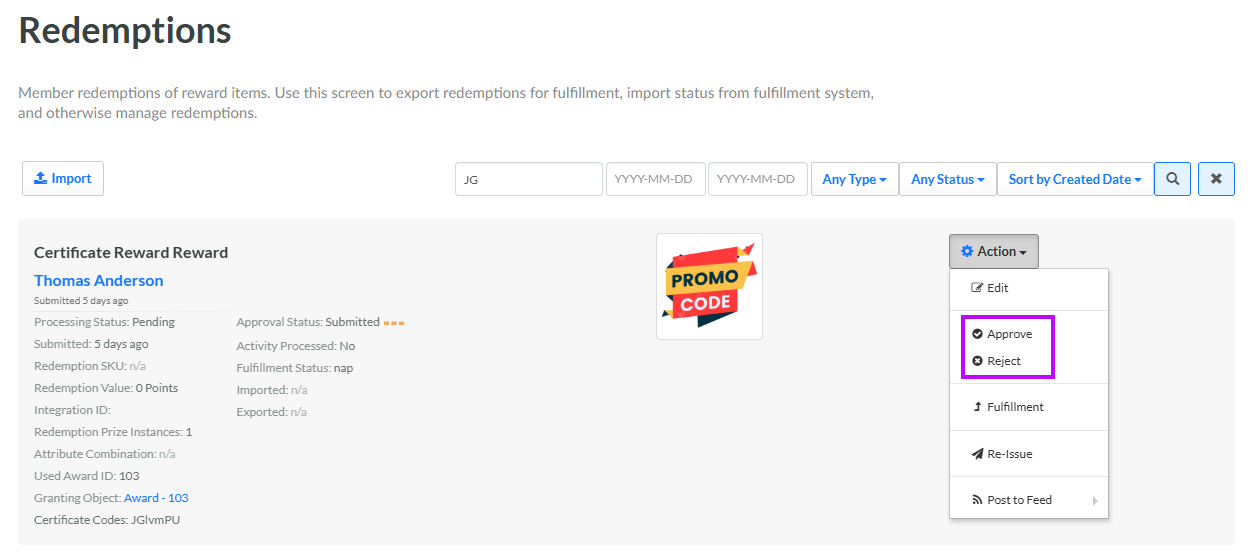
Task: Choose Re-Issue from the Action menu
Action: (1009, 454)
